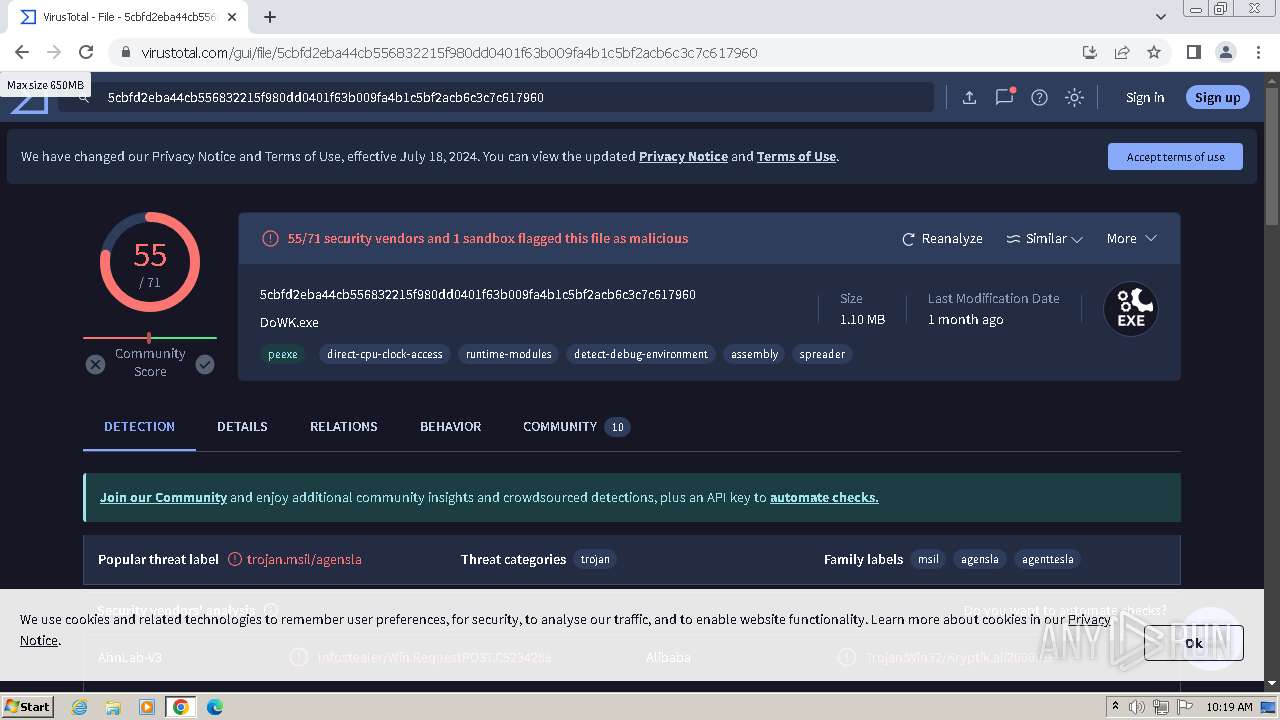Screen dimensions: 1280x720
Task: Click the 55/71 detection score circle
Action: 150,263
